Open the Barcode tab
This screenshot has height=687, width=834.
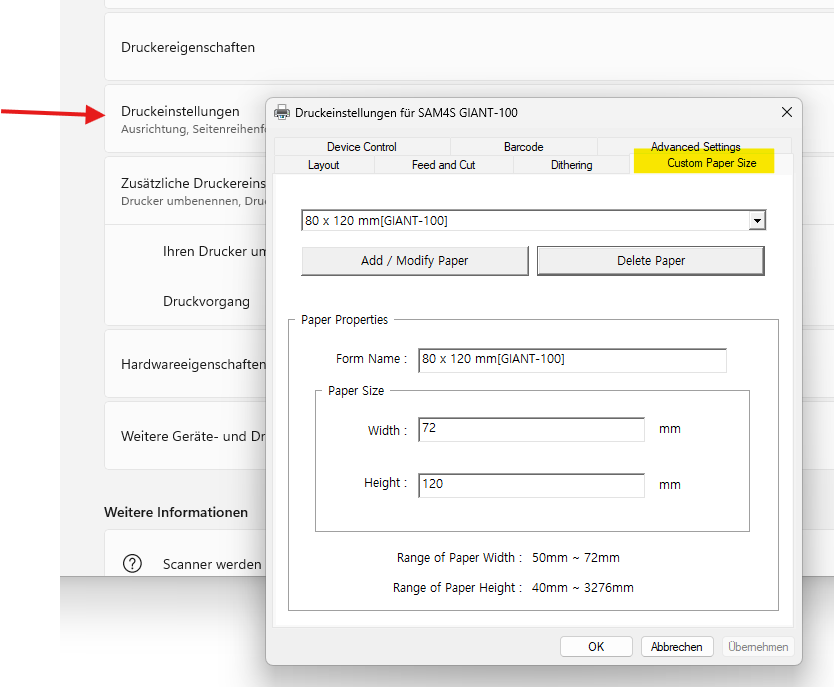click(x=523, y=147)
